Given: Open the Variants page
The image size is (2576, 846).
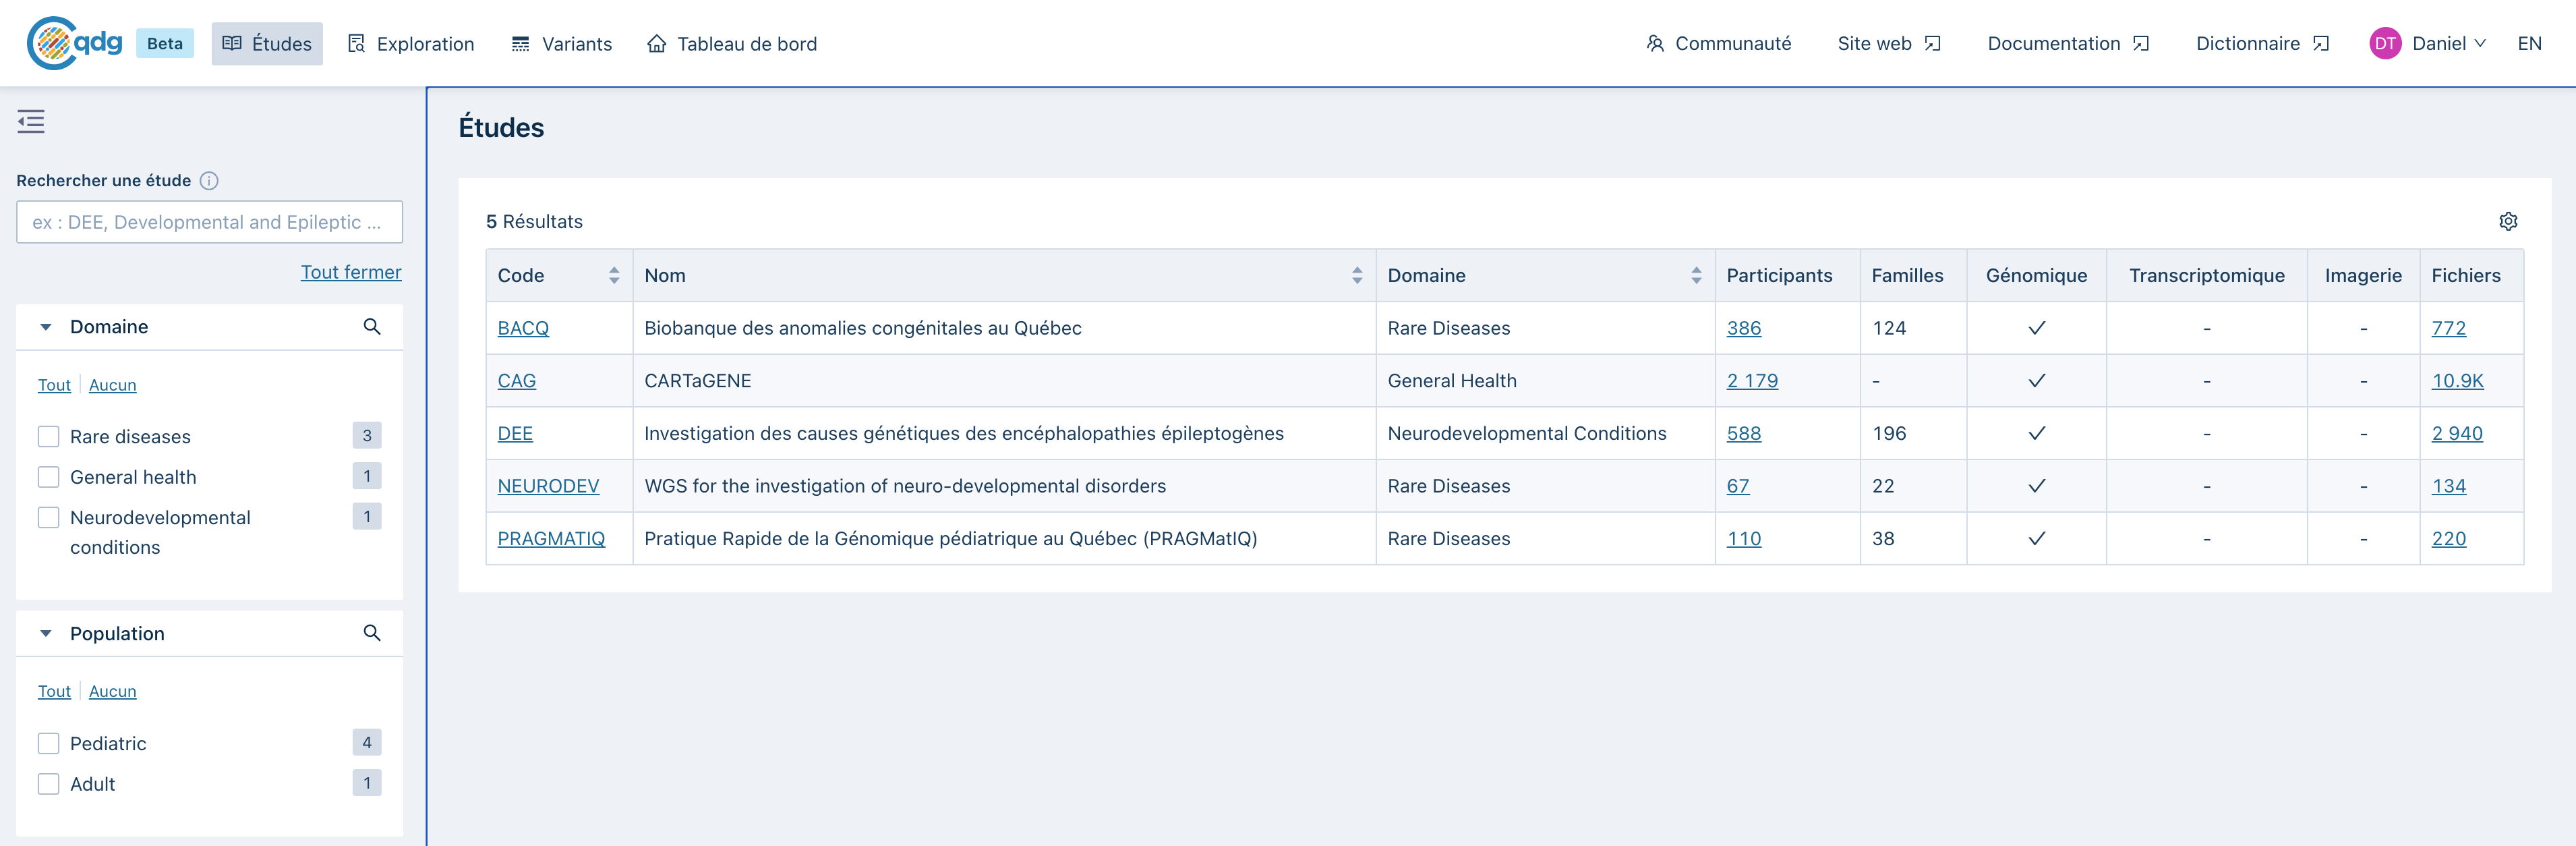Looking at the screenshot, I should tap(562, 44).
